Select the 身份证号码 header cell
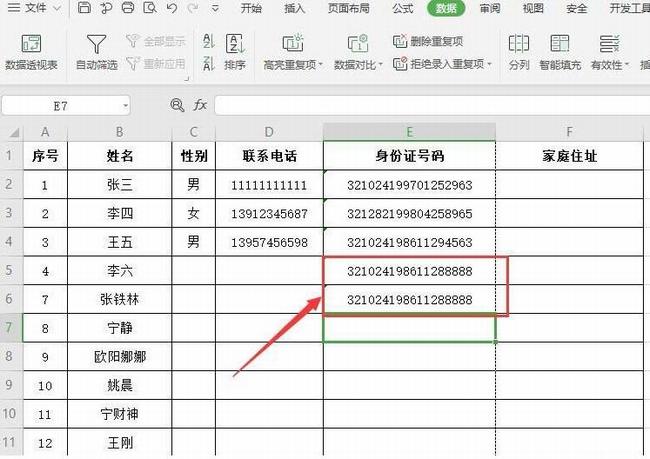The height and width of the screenshot is (459, 650). point(409,156)
